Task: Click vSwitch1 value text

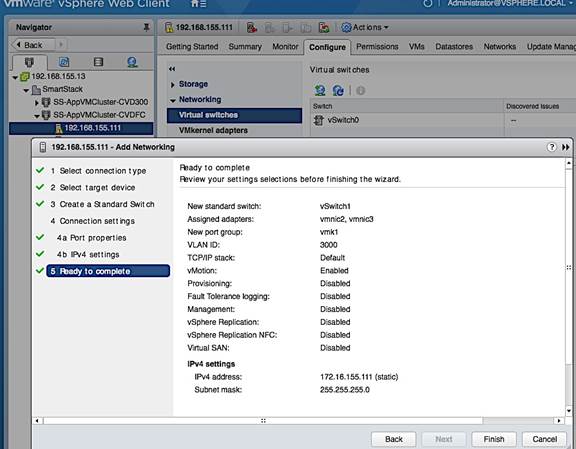Action: tap(335, 206)
